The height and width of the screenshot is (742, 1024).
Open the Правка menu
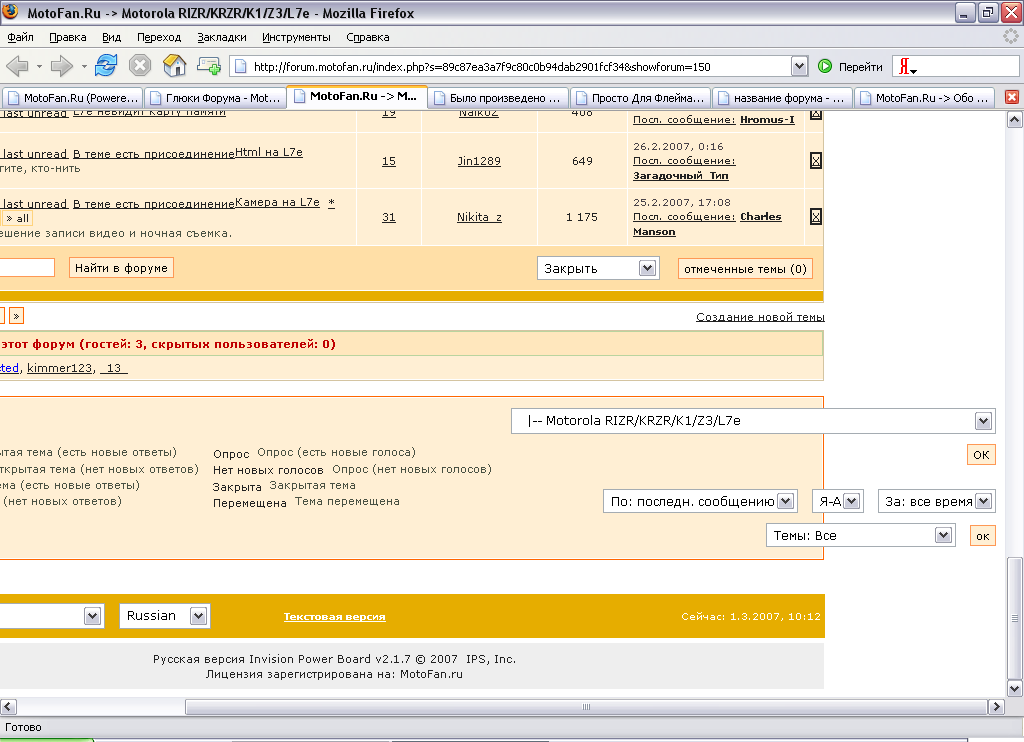[x=68, y=37]
